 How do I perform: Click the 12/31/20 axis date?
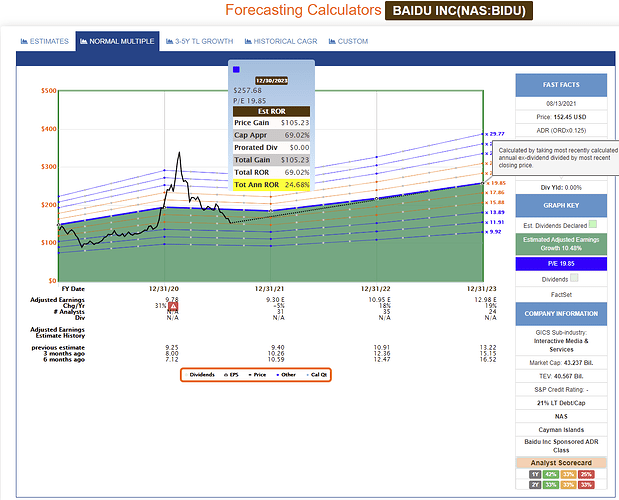coord(164,289)
